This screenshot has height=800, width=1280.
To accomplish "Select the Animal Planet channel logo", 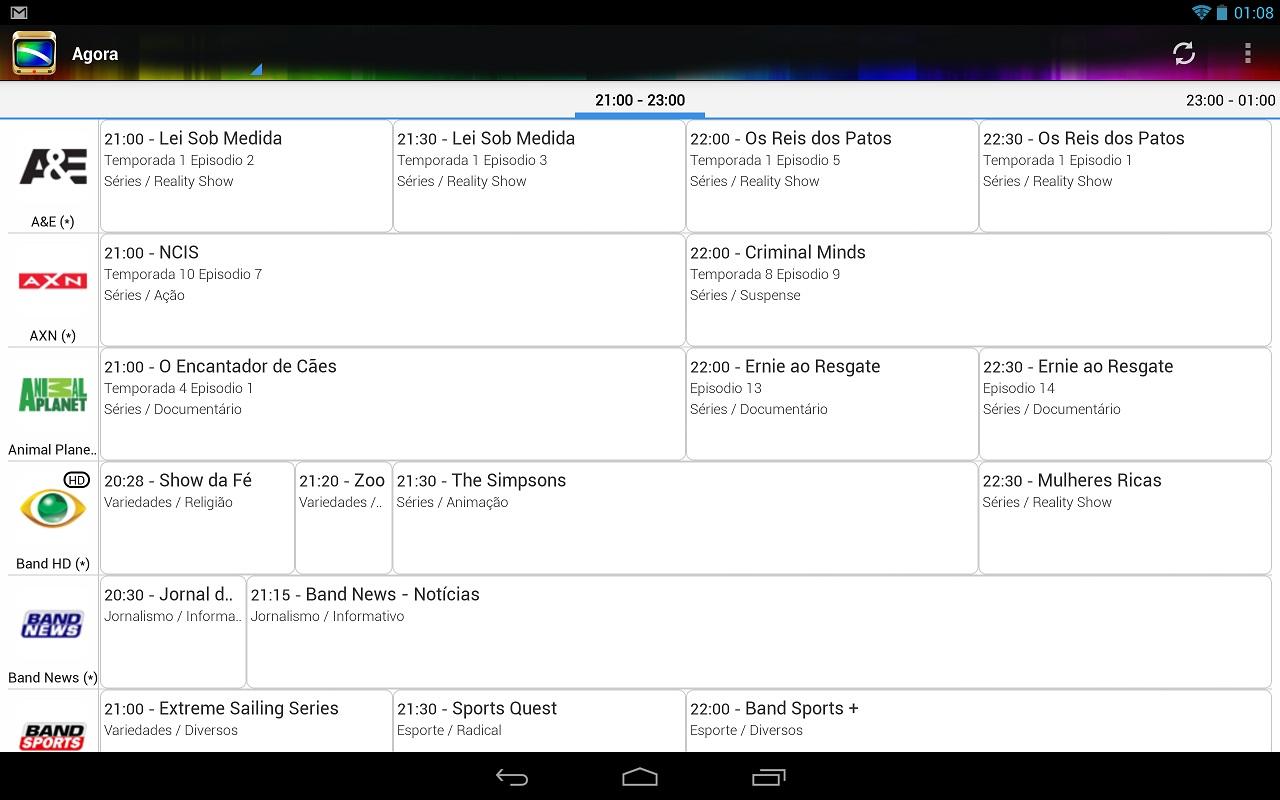I will pyautogui.click(x=53, y=394).
